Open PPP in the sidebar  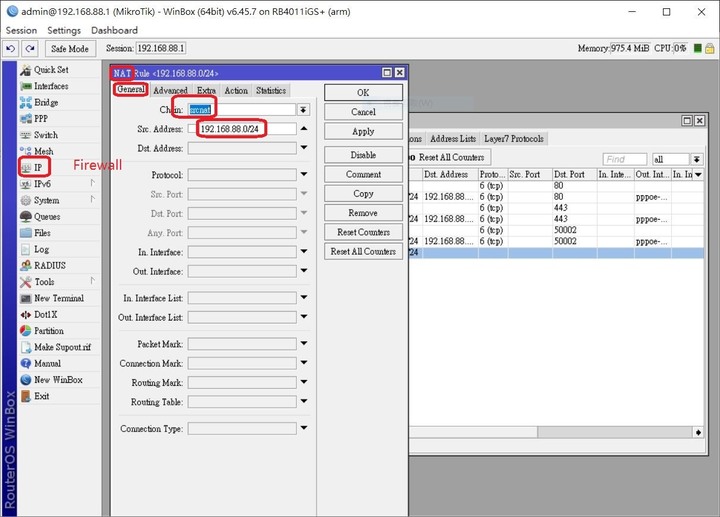coord(40,119)
